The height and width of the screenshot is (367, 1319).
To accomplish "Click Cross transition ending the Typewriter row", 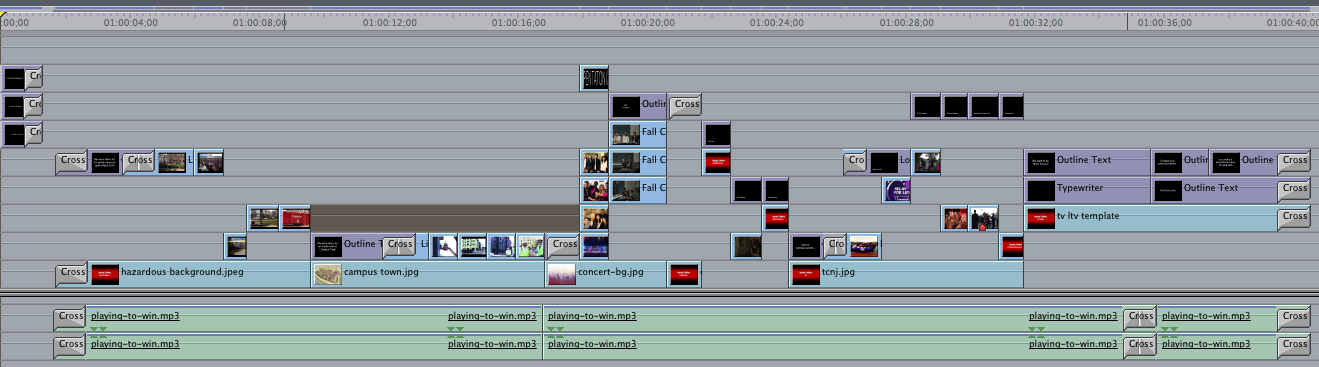I will click(x=1294, y=189).
